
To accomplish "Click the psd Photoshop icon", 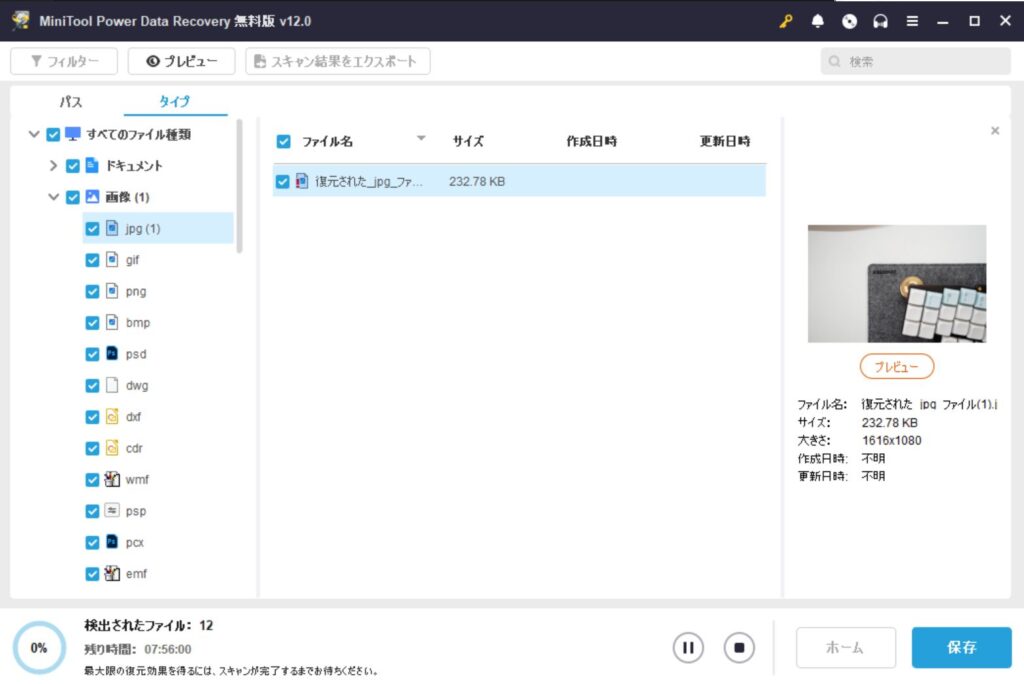I will coord(112,353).
